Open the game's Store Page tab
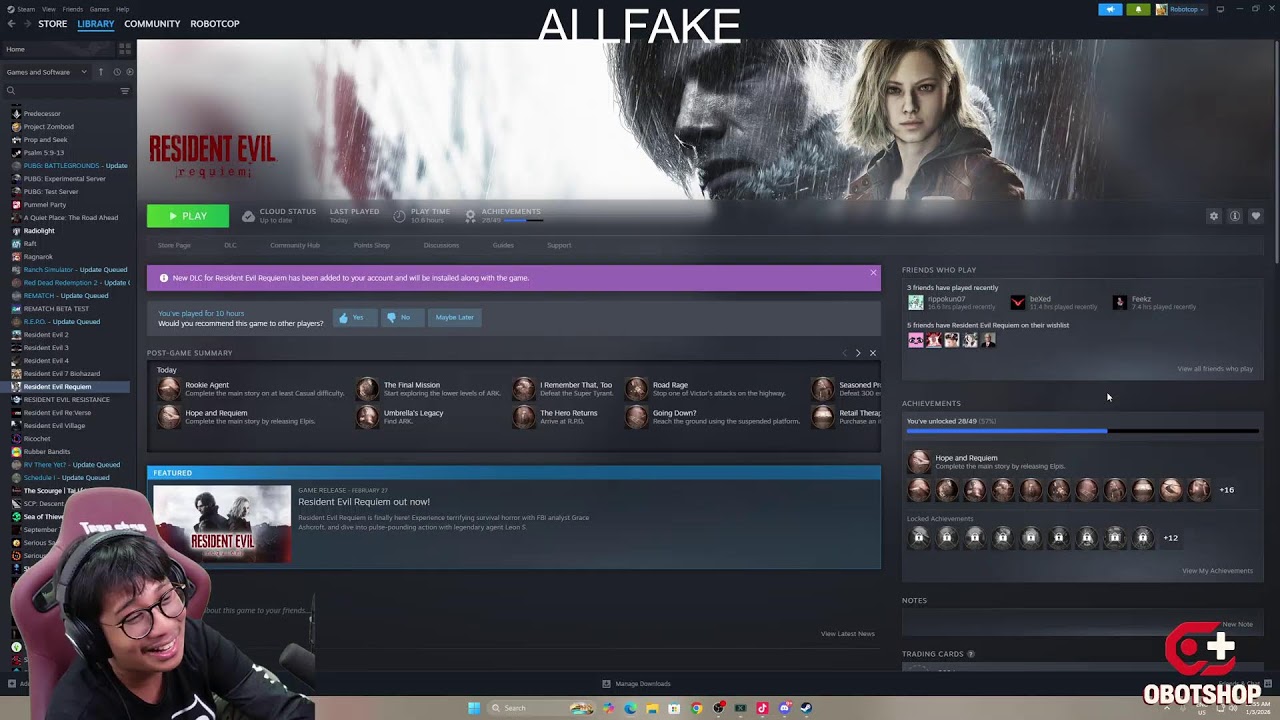The height and width of the screenshot is (720, 1280). tap(174, 245)
